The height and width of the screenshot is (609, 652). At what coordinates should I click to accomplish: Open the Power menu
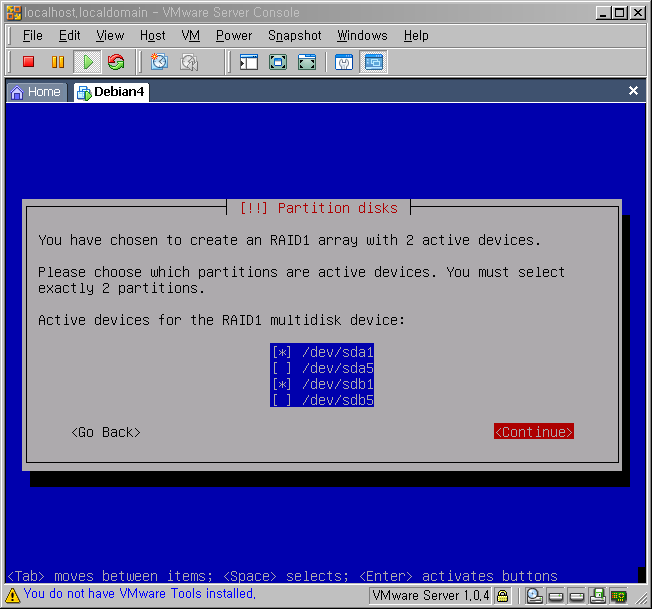[234, 35]
